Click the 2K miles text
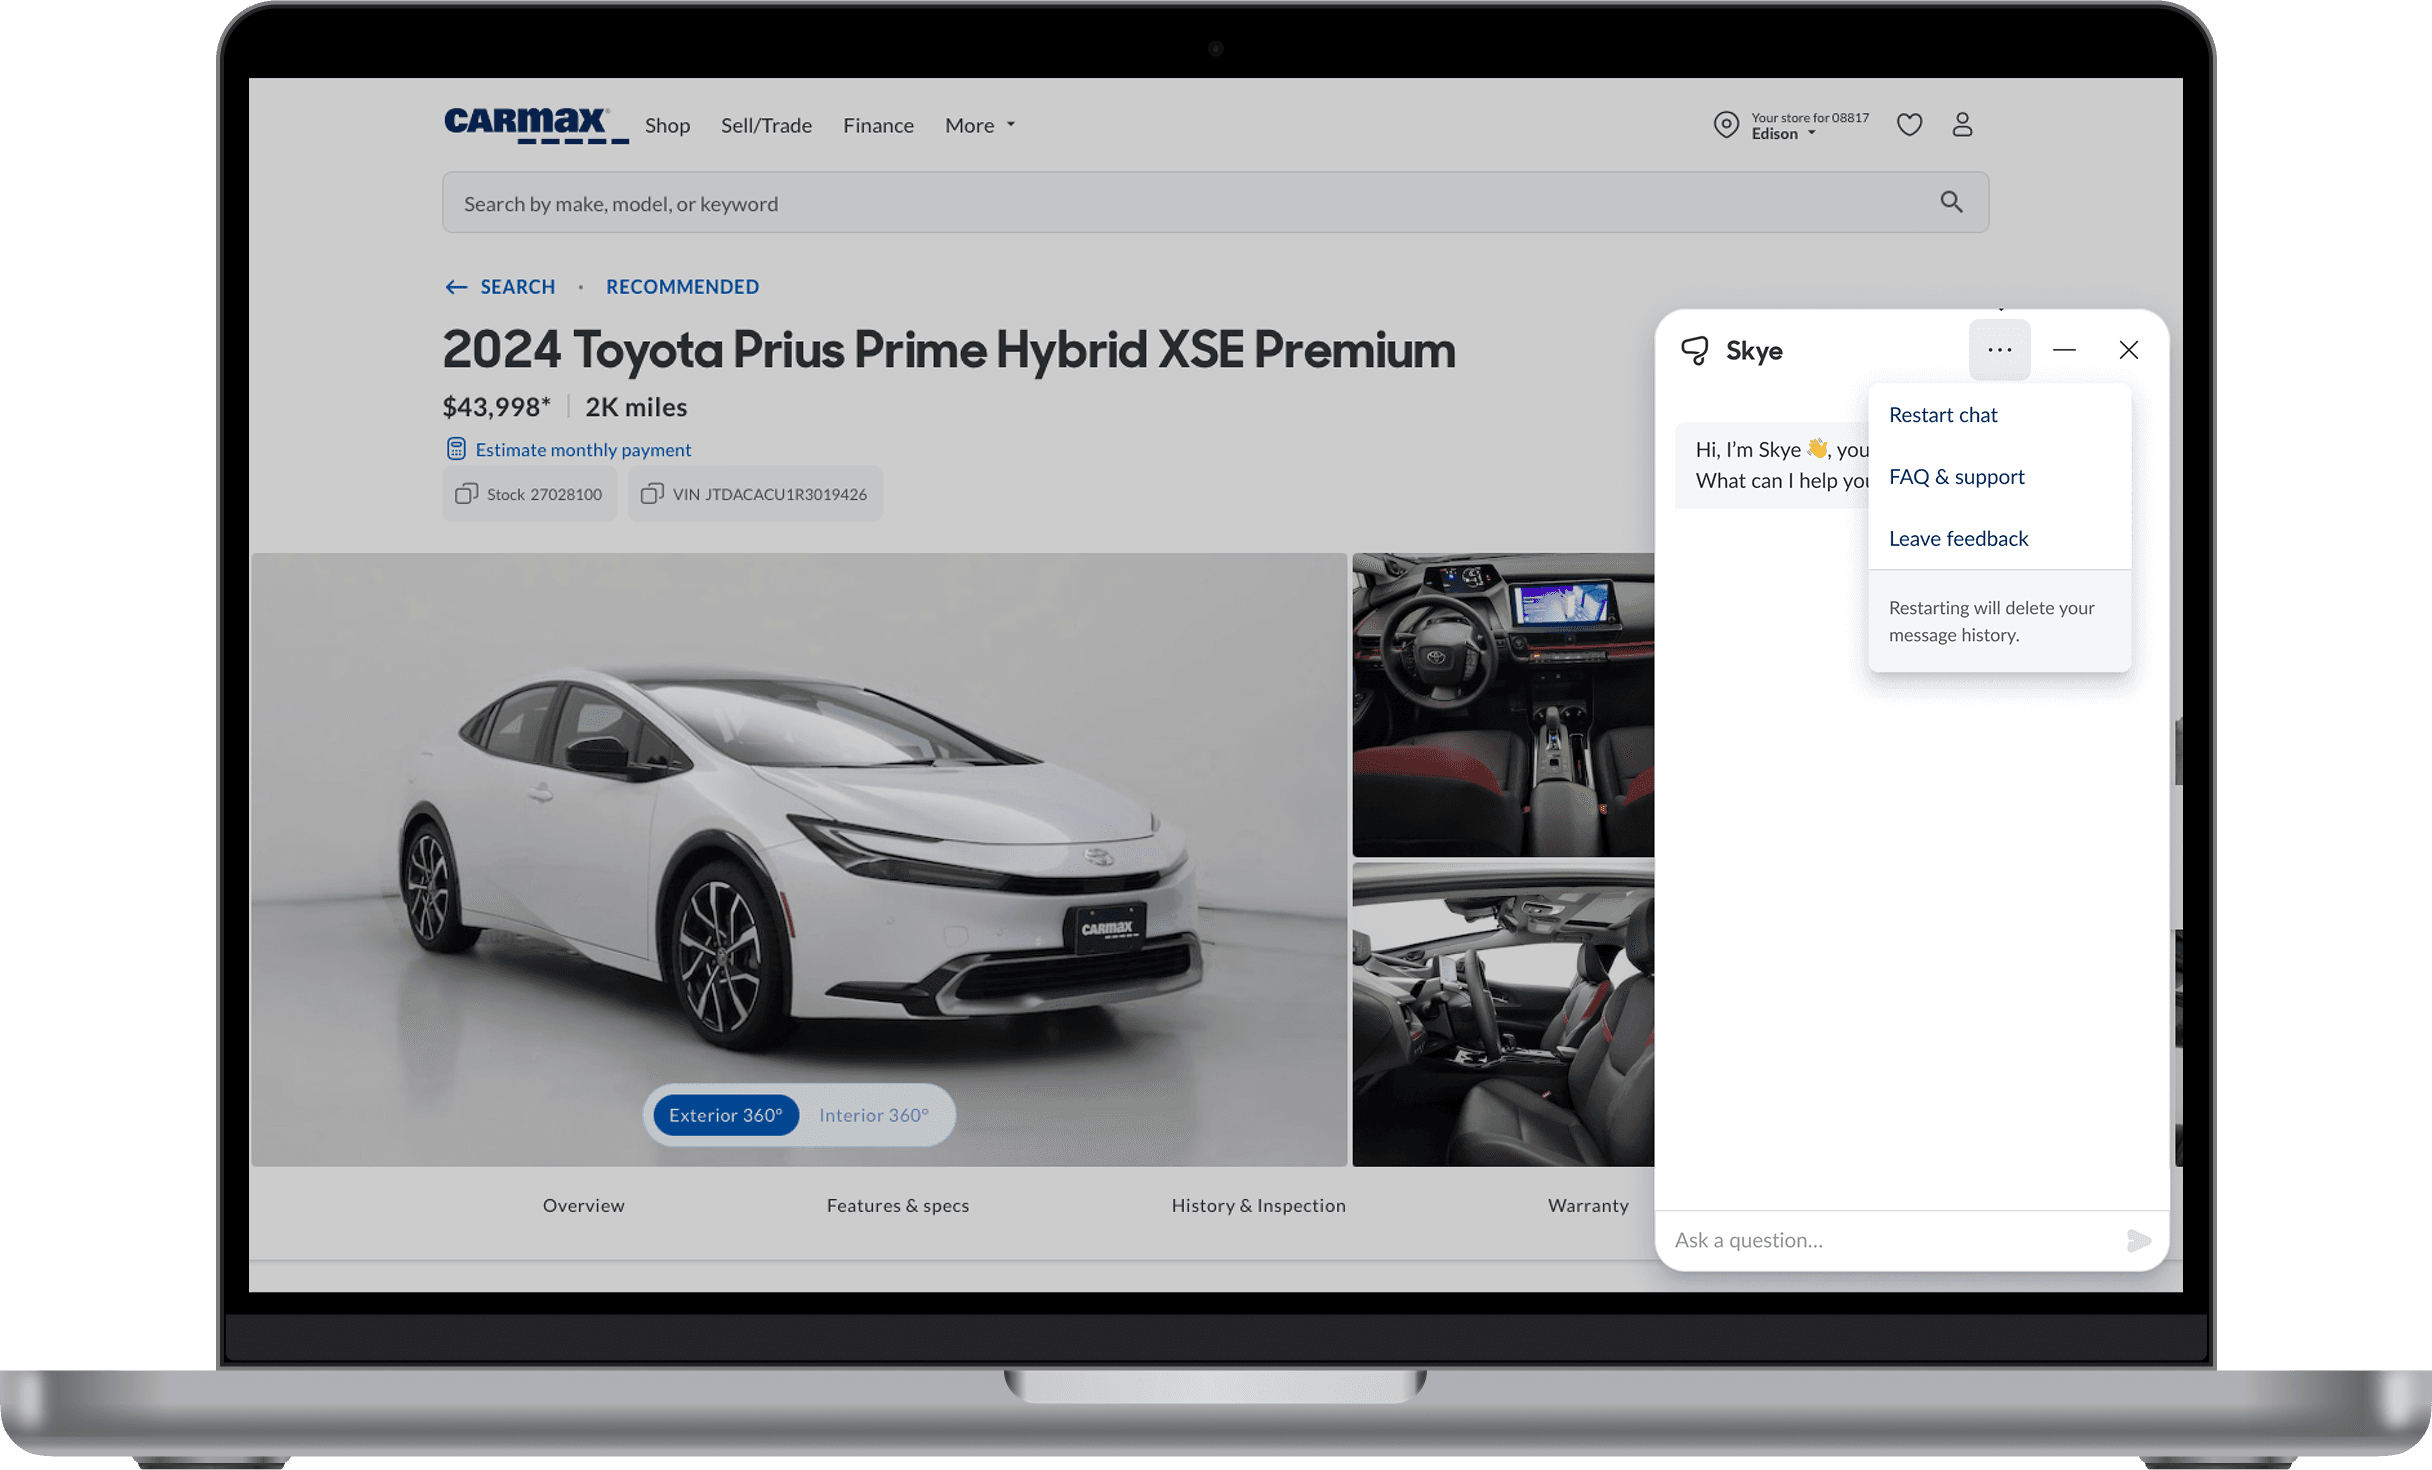Image resolution: width=2432 pixels, height=1470 pixels. (x=636, y=407)
